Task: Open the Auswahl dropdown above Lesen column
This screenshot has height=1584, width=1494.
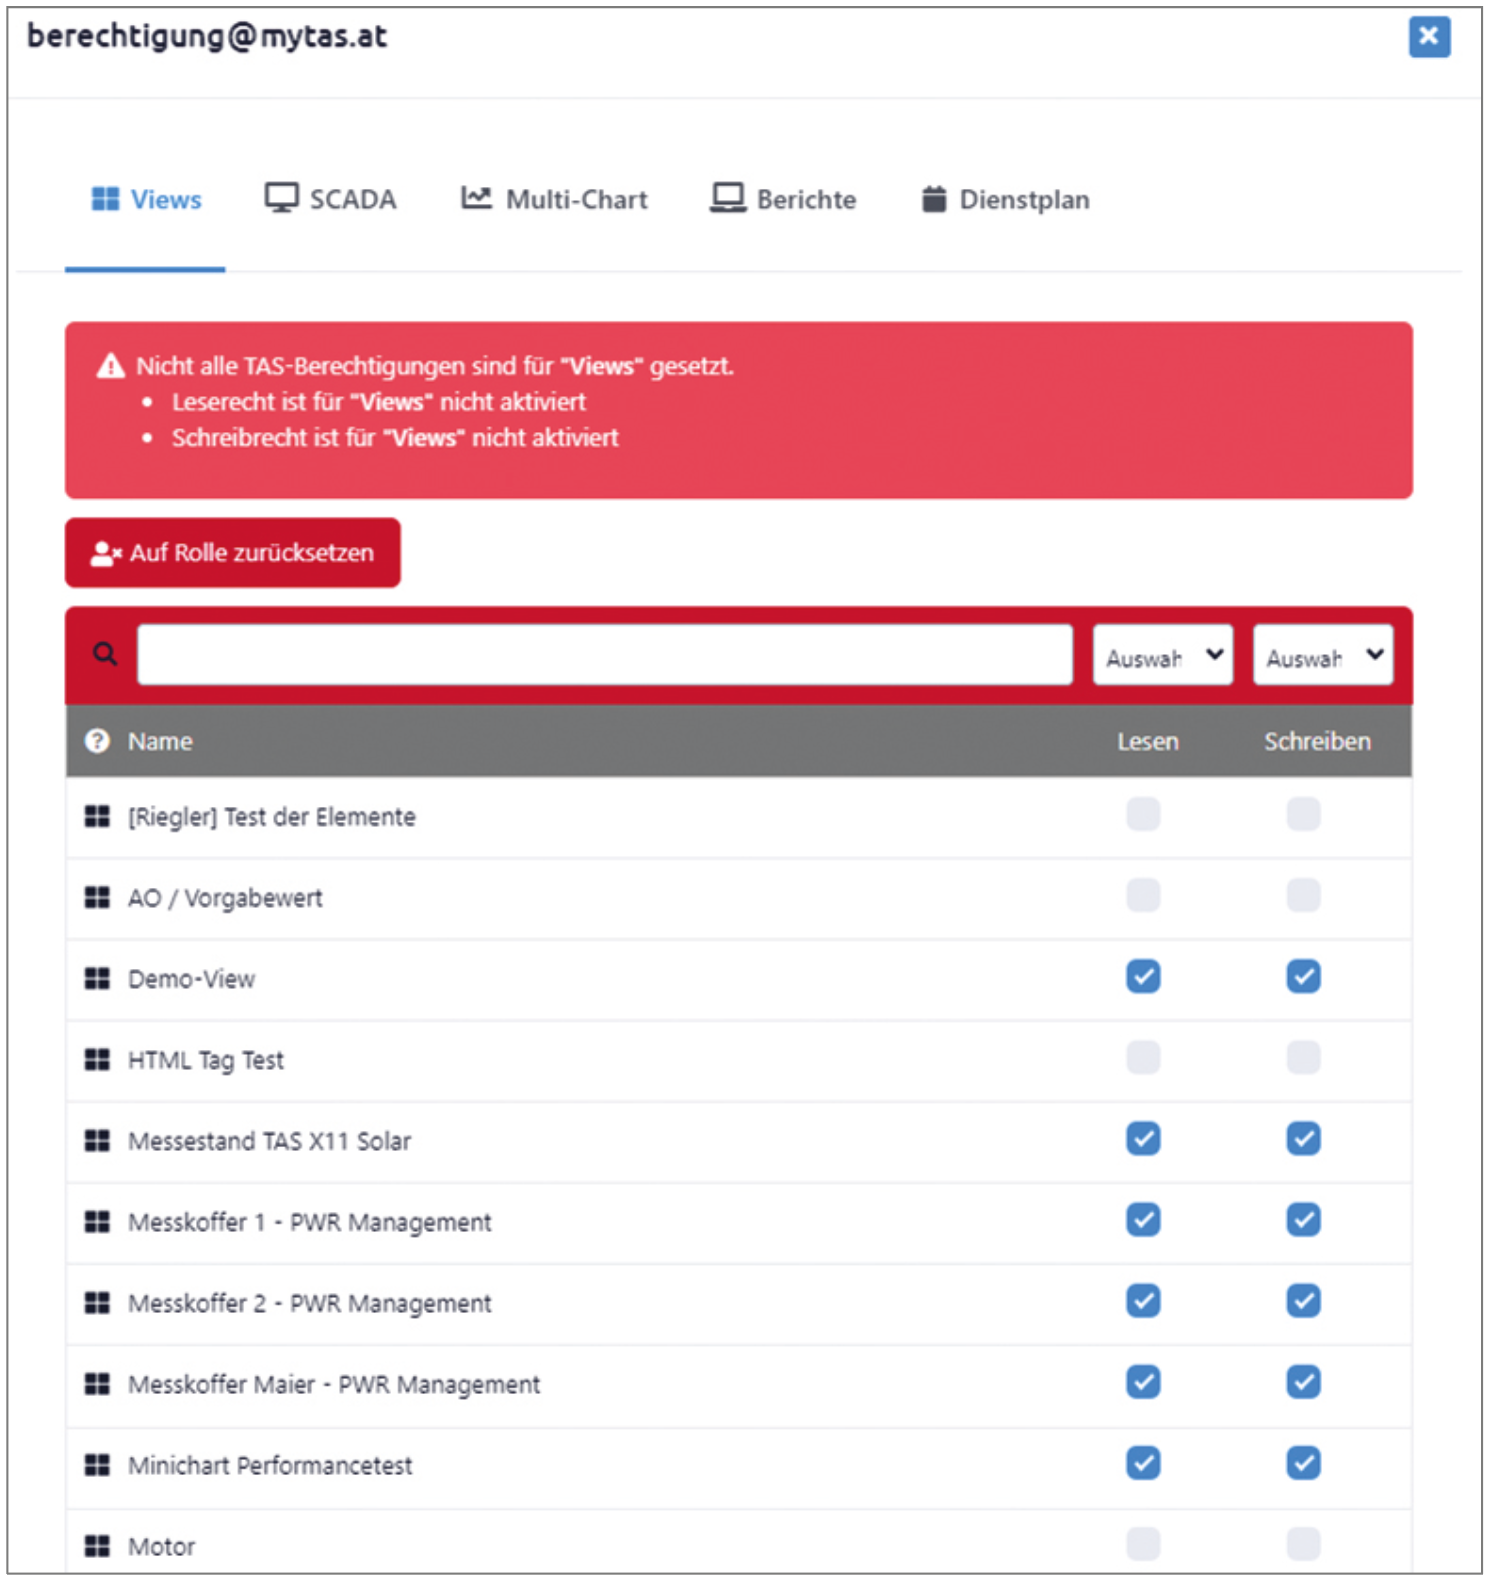Action: tap(1163, 655)
